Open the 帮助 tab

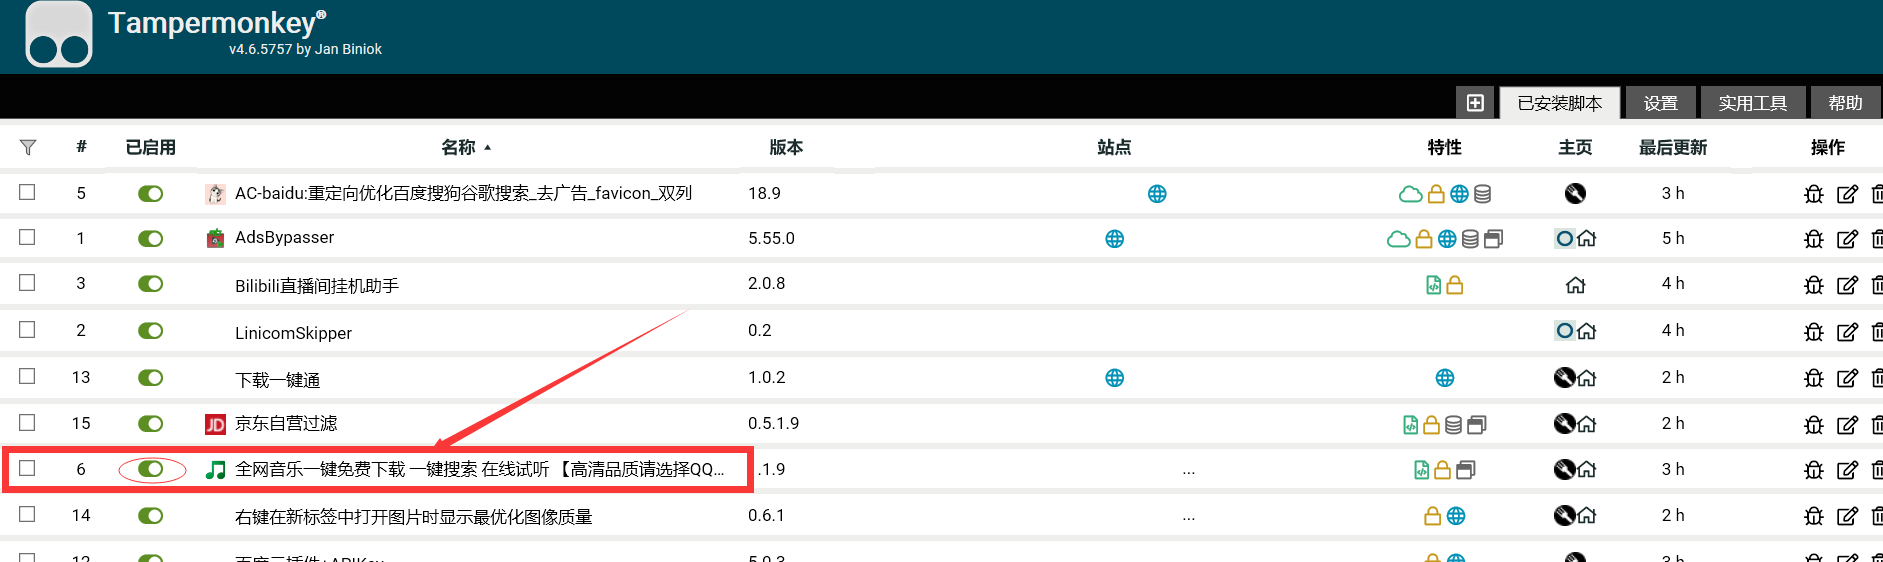click(x=1846, y=103)
